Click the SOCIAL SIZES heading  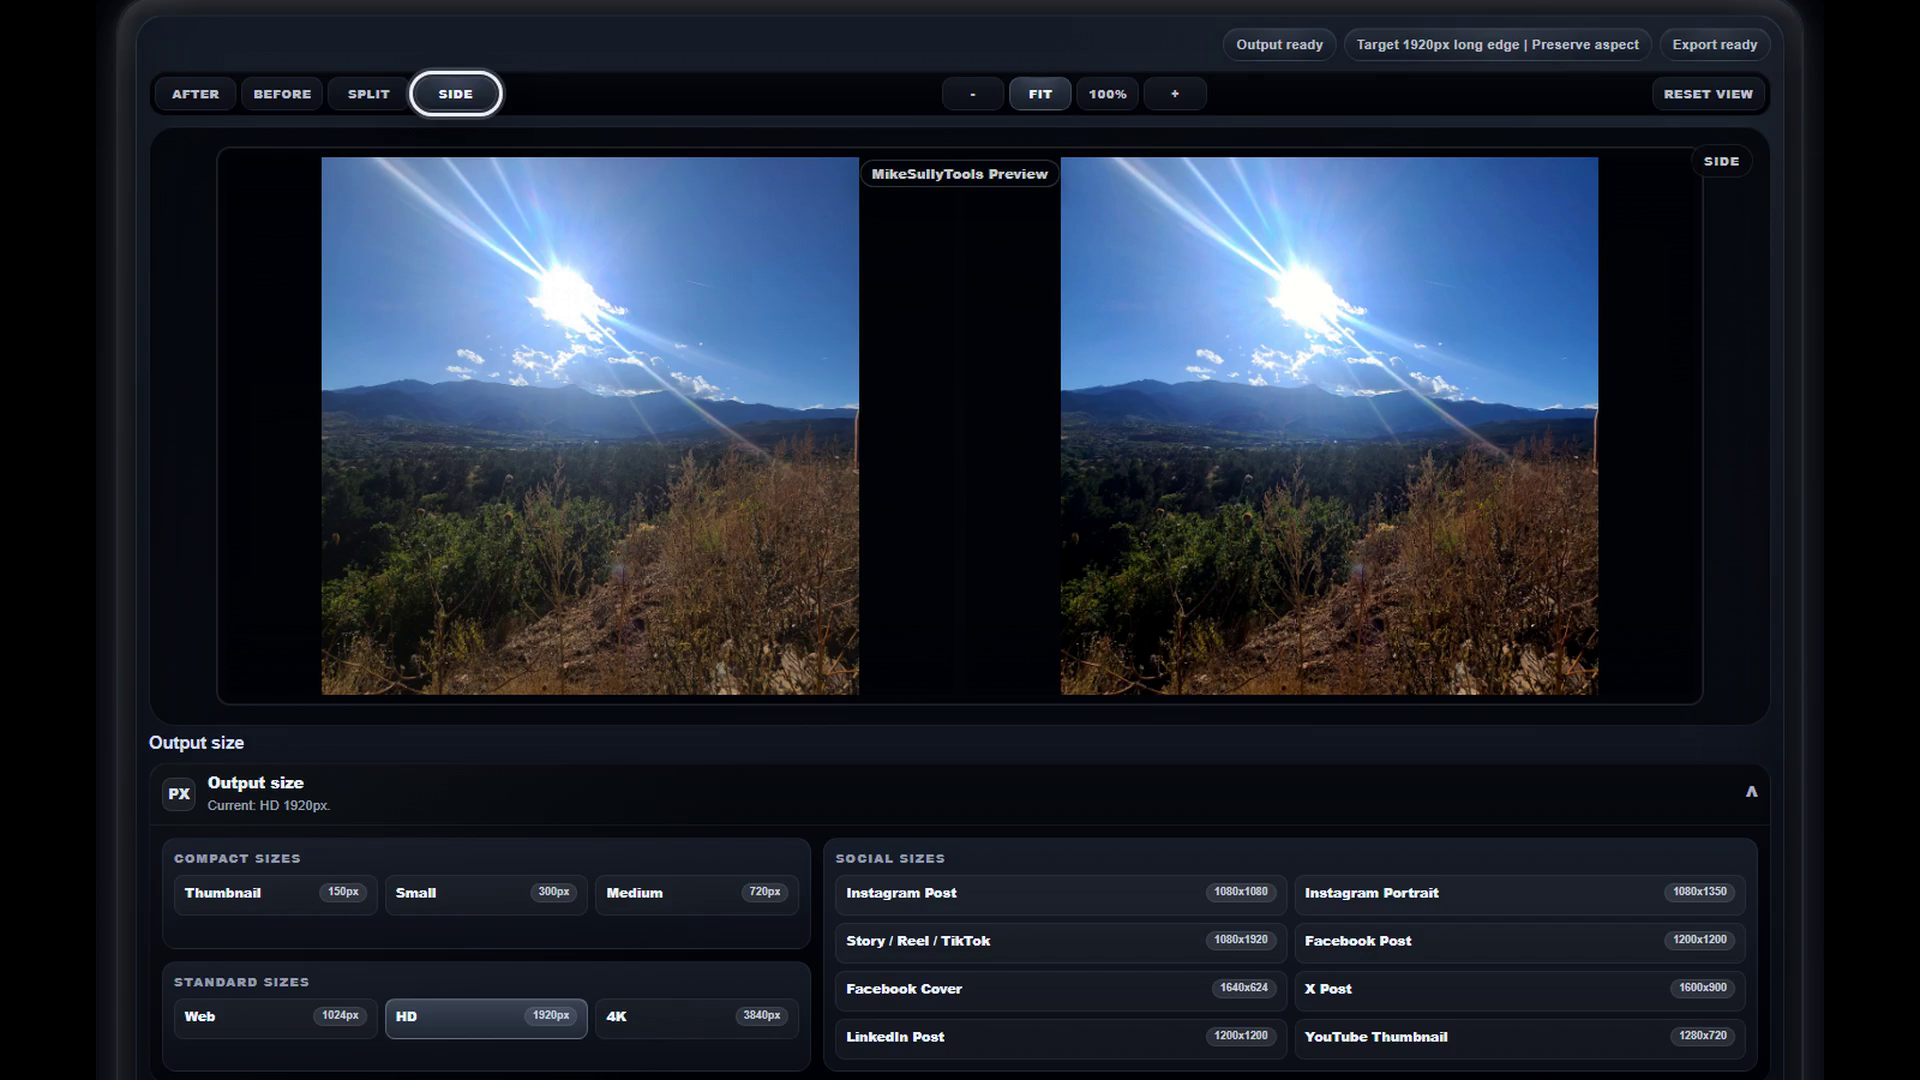(x=890, y=859)
